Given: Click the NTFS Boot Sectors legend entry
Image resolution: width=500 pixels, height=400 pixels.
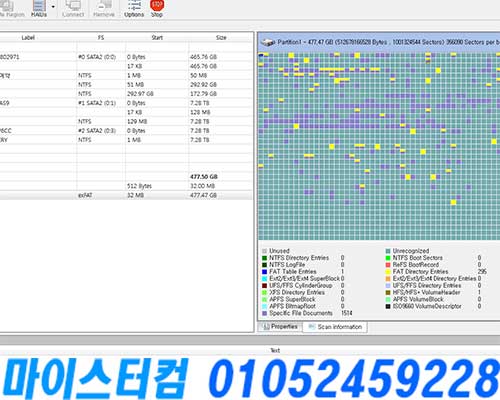Looking at the screenshot, I should click(418, 258).
